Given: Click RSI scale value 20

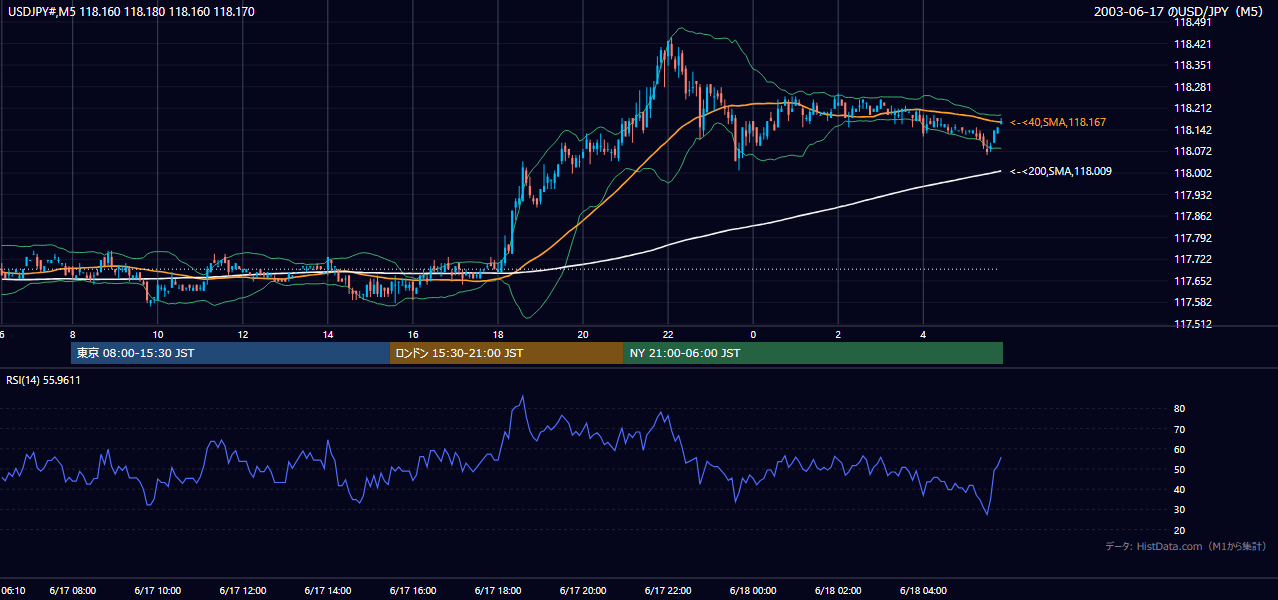Looking at the screenshot, I should (x=1180, y=530).
